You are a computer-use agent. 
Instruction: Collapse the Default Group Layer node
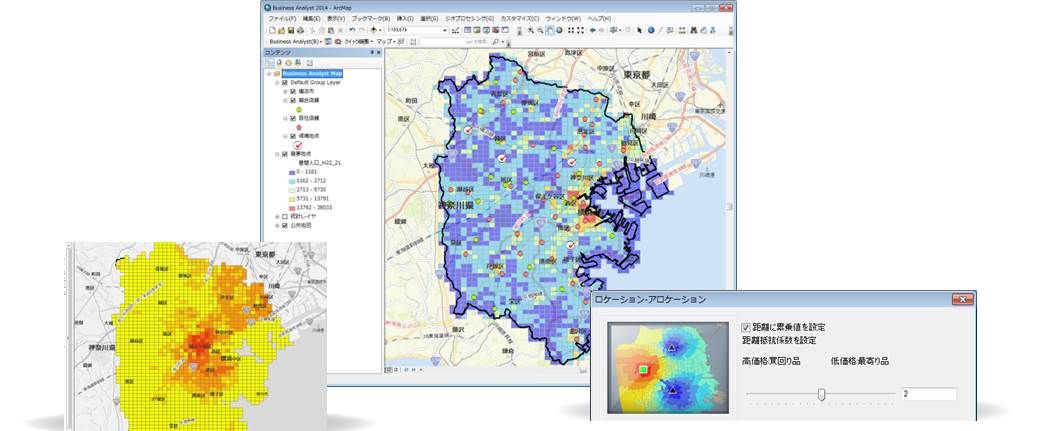pos(278,83)
